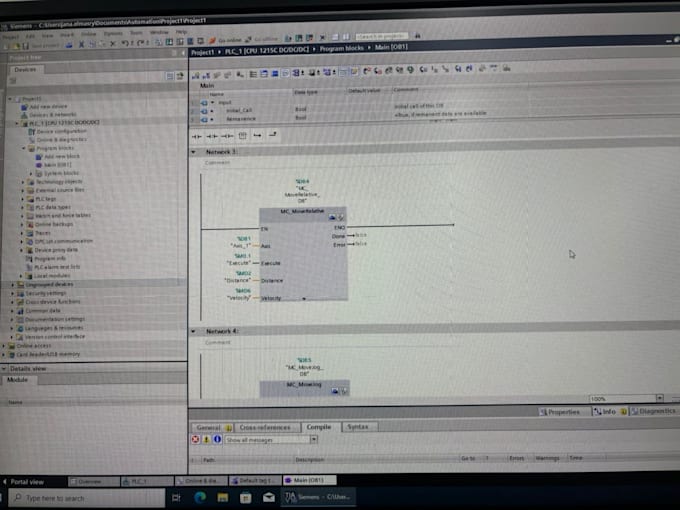The height and width of the screenshot is (510, 680).
Task: Open Microsoft Edge from taskbar
Action: click(x=200, y=497)
